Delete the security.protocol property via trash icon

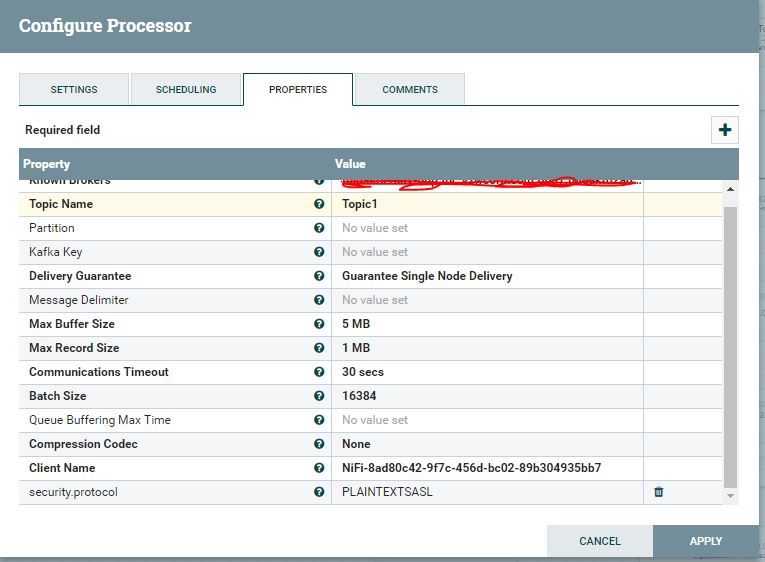click(x=658, y=492)
